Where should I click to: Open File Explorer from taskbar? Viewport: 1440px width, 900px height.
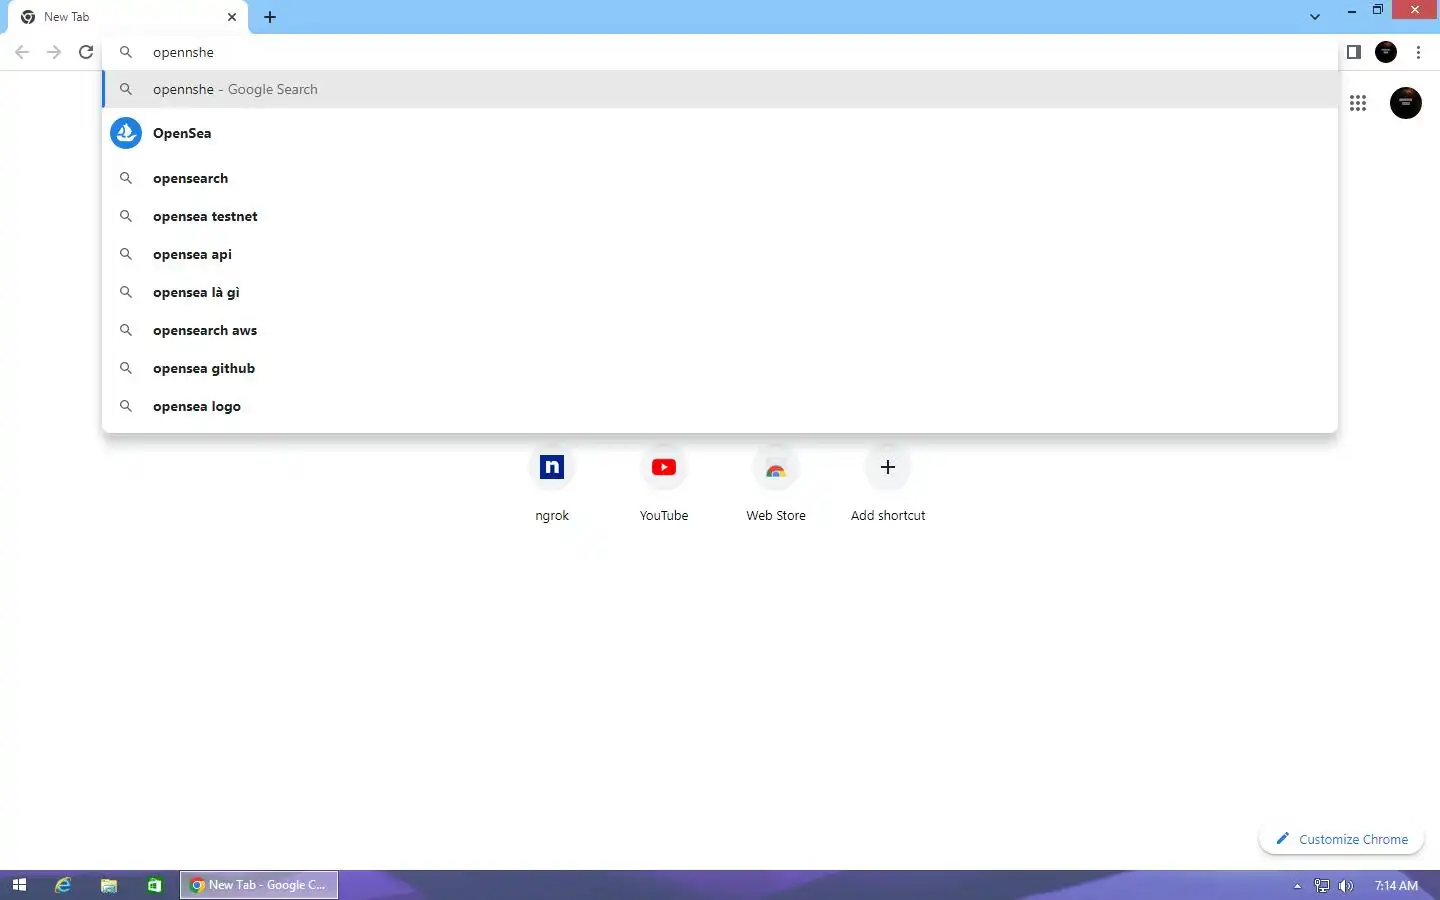pyautogui.click(x=109, y=885)
